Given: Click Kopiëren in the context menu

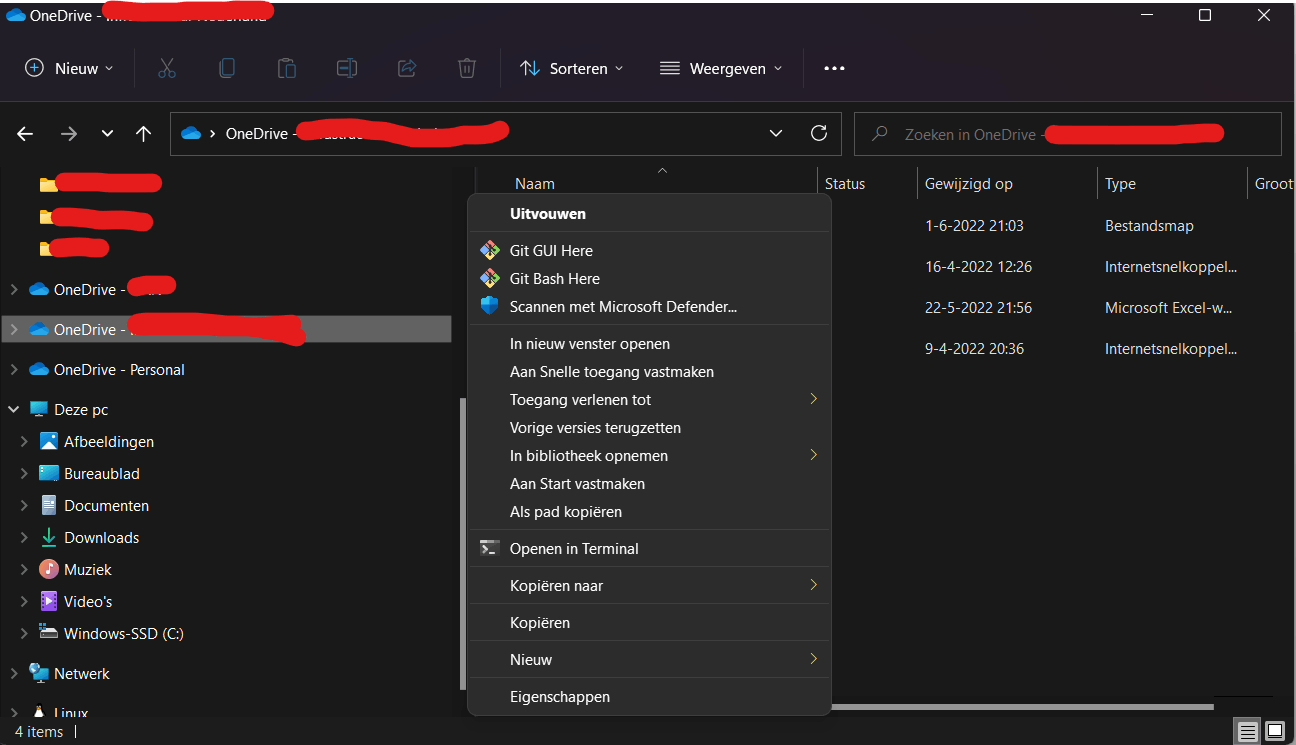Looking at the screenshot, I should [649, 622].
